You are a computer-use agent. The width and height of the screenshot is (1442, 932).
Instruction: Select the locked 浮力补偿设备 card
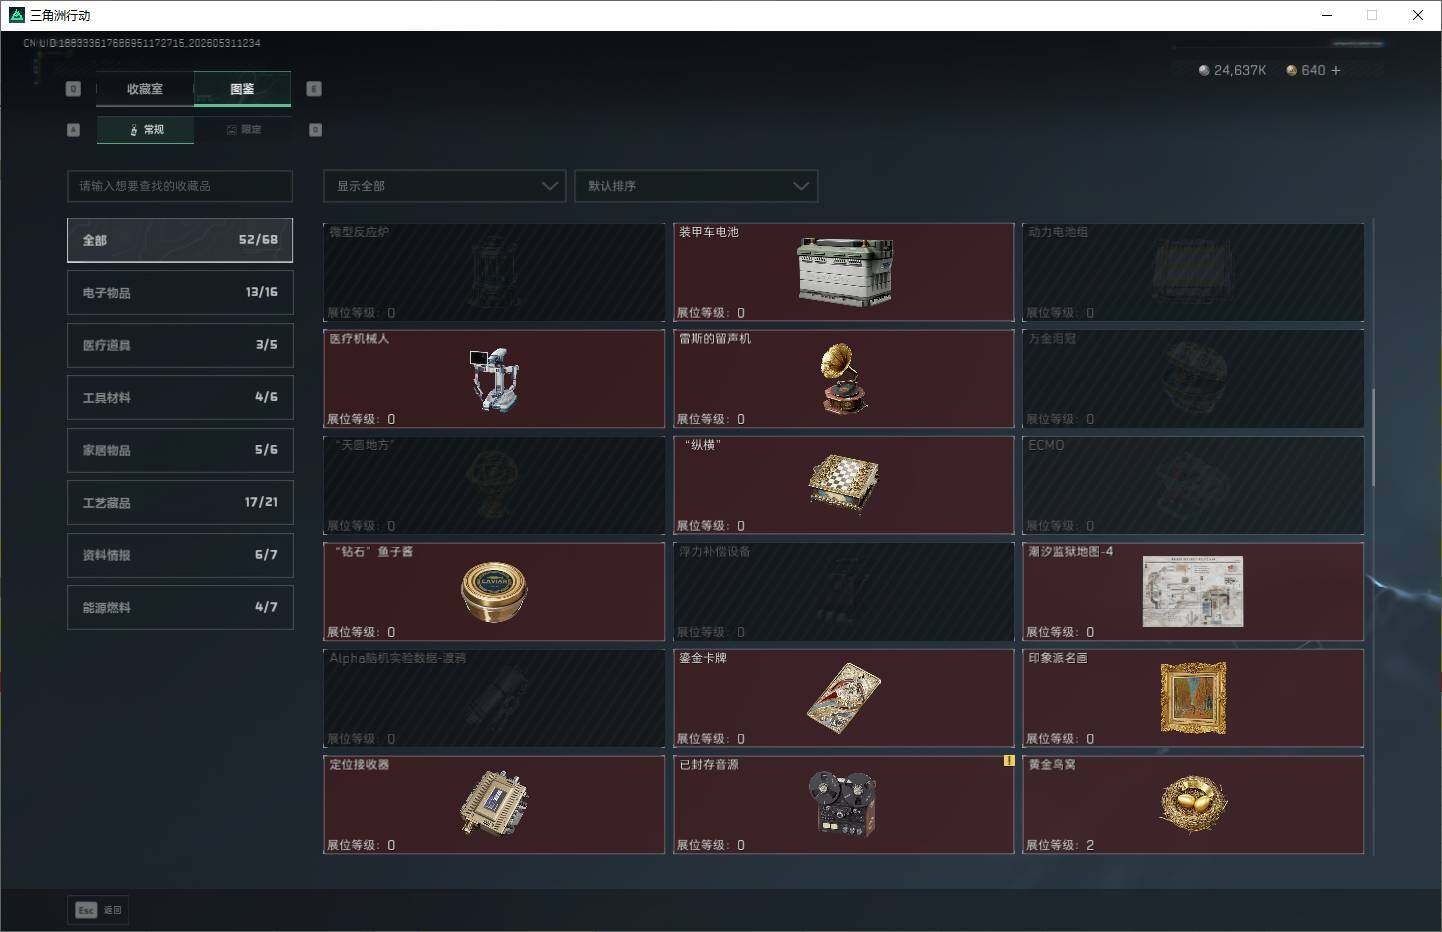tap(843, 592)
